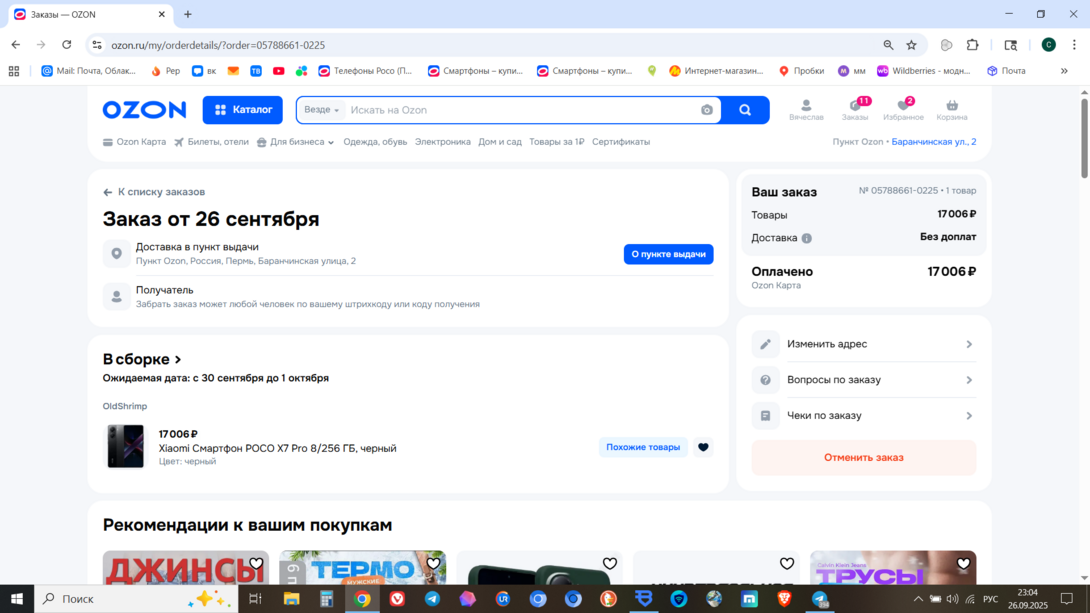Switch РУС keyboard language indicator
Screen dimensions: 1090x613
pyautogui.click(x=991, y=598)
